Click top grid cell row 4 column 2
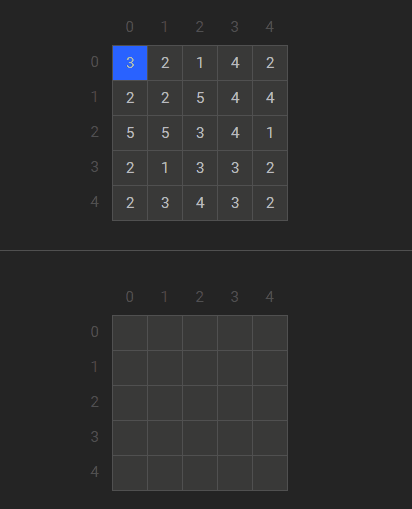Viewport: 412px width, 509px height. point(200,203)
